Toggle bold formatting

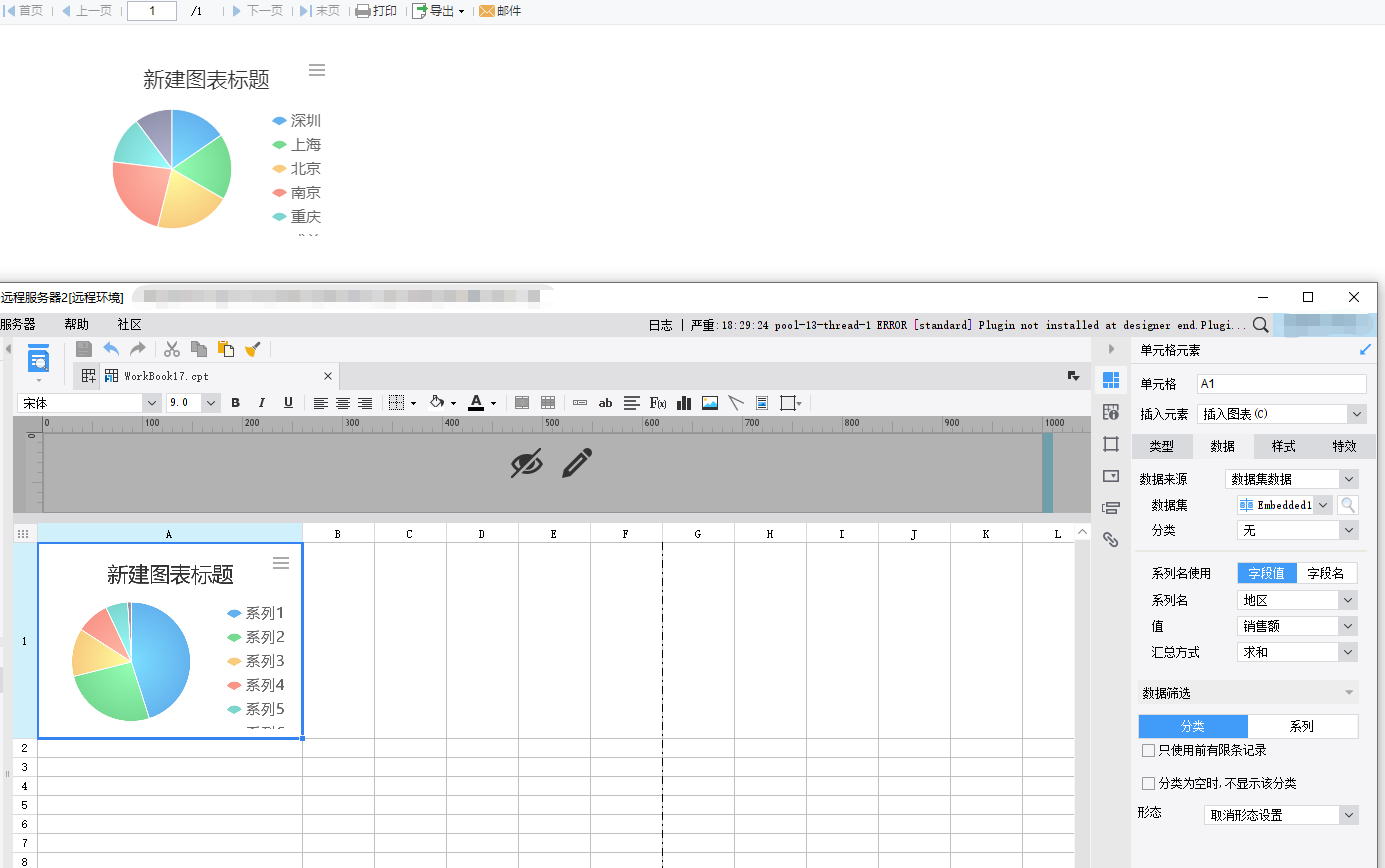click(236, 403)
